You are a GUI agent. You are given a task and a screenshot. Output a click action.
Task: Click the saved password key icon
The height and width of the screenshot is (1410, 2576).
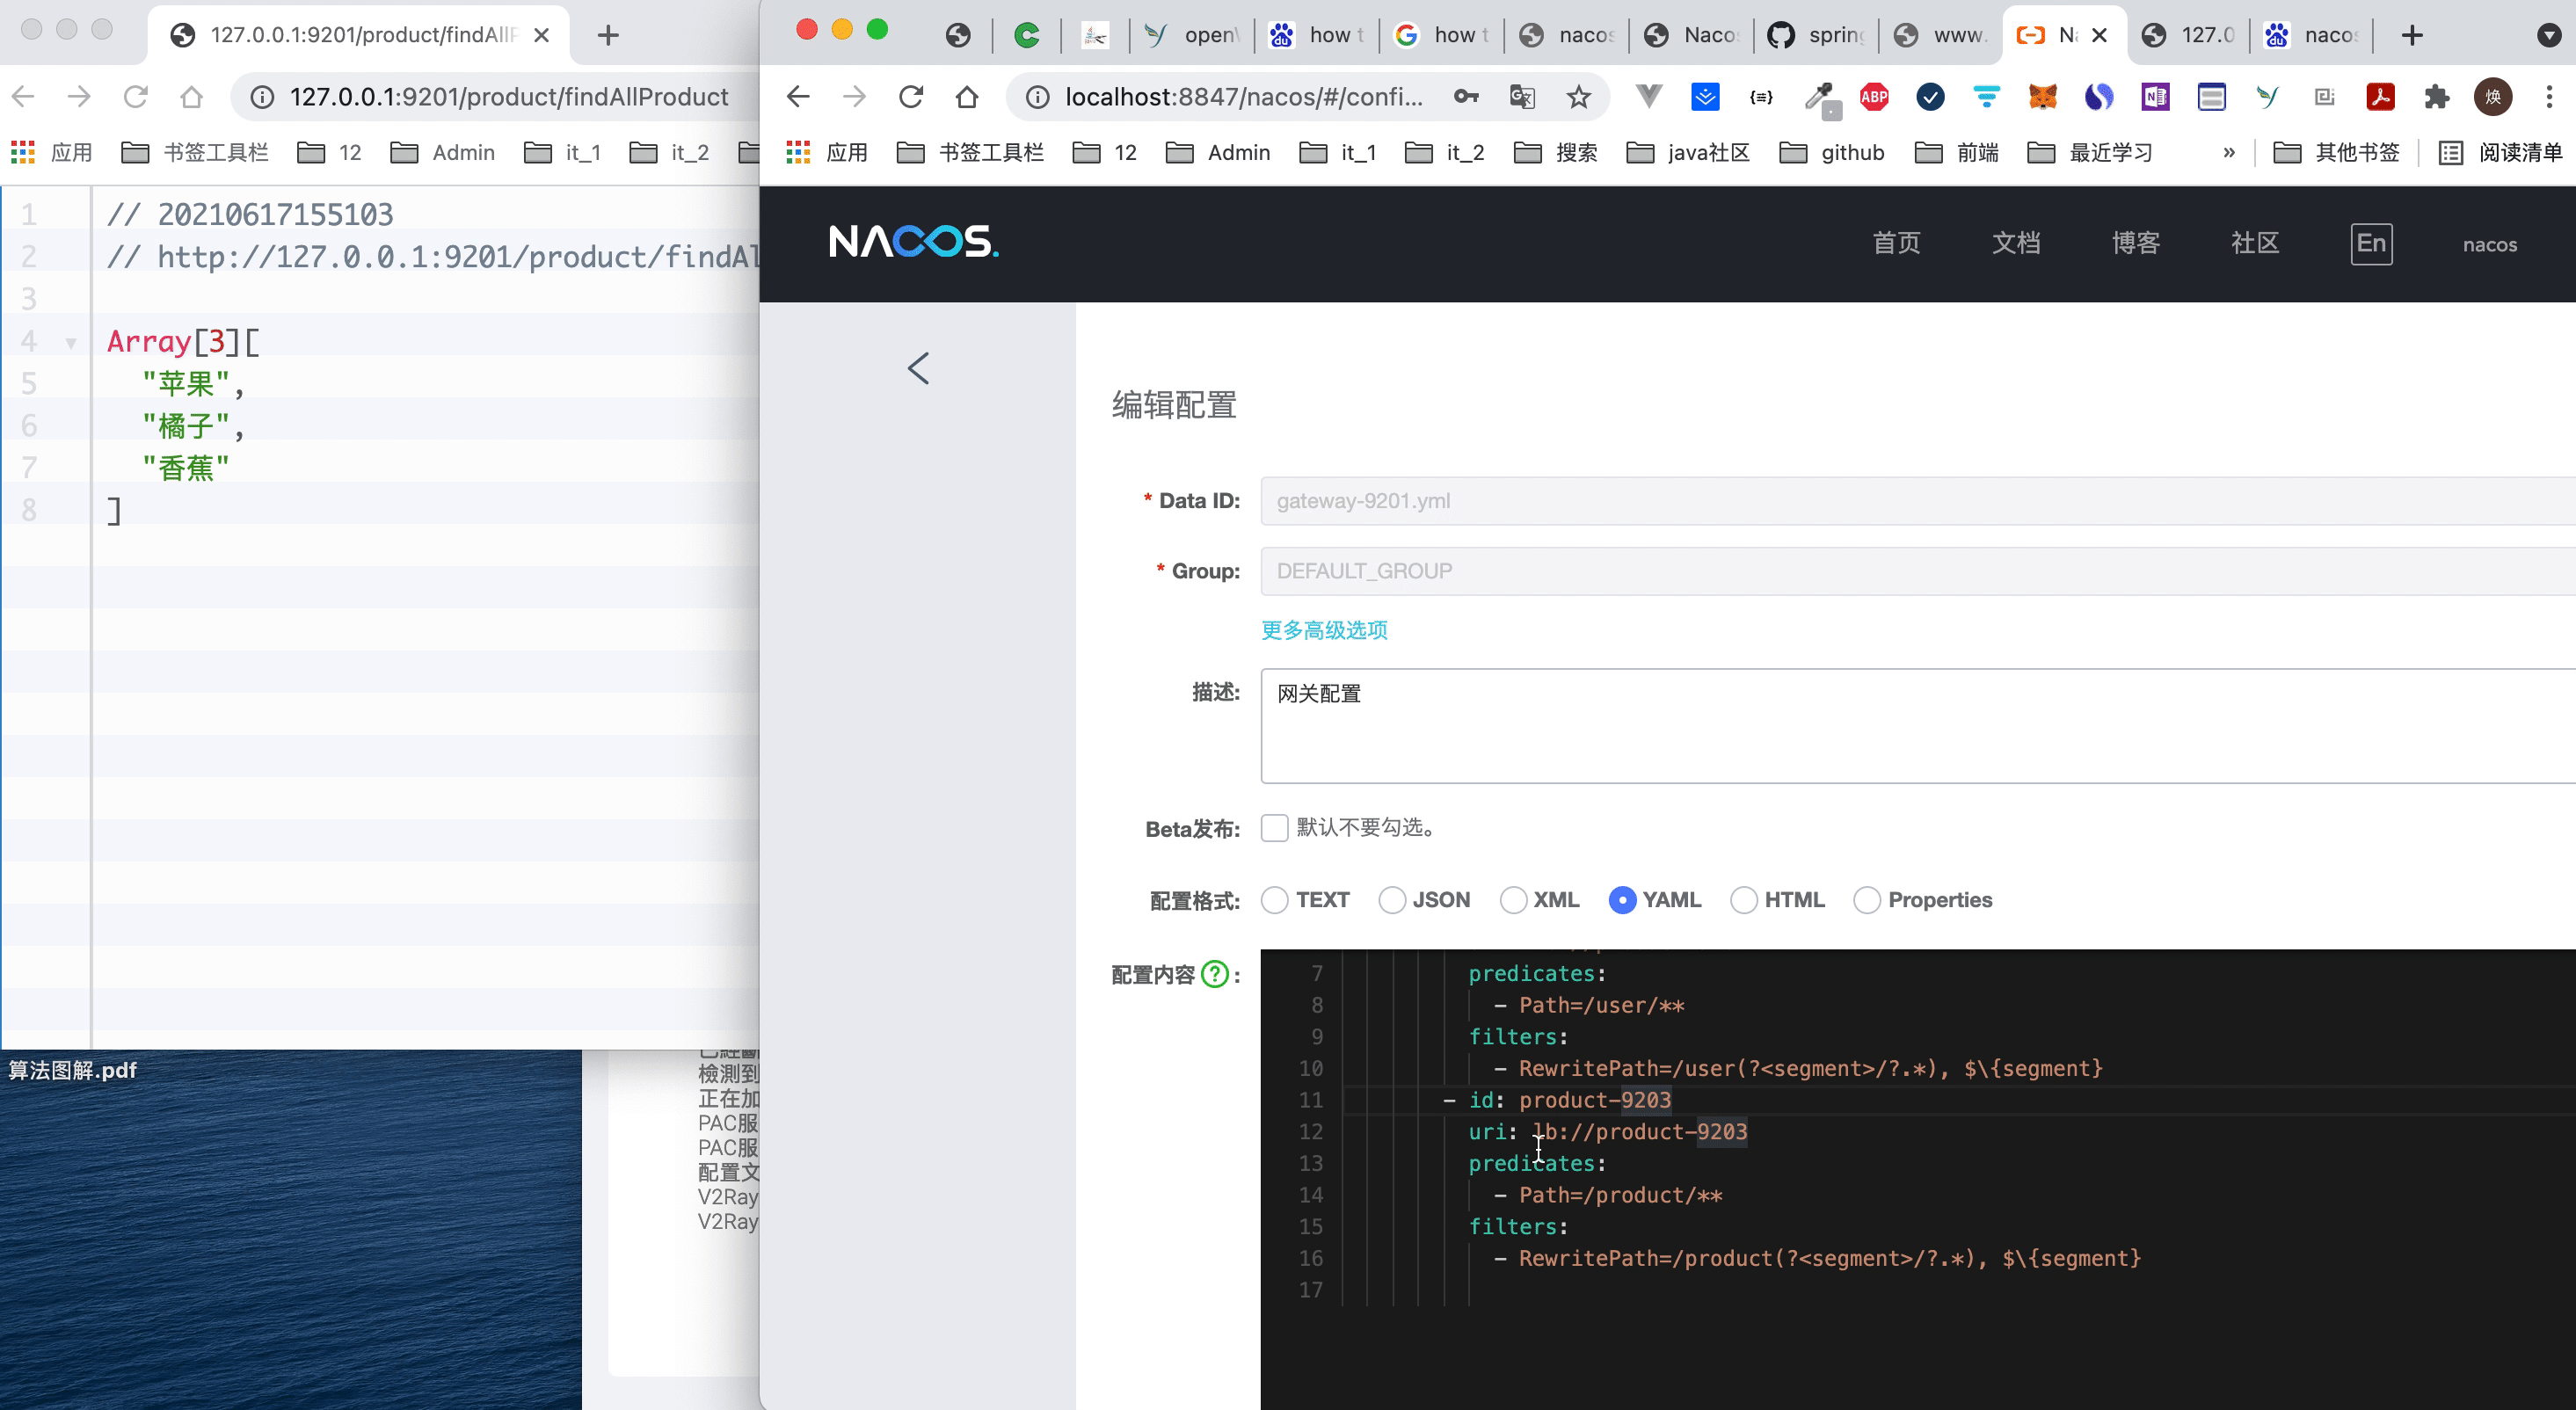click(1466, 97)
